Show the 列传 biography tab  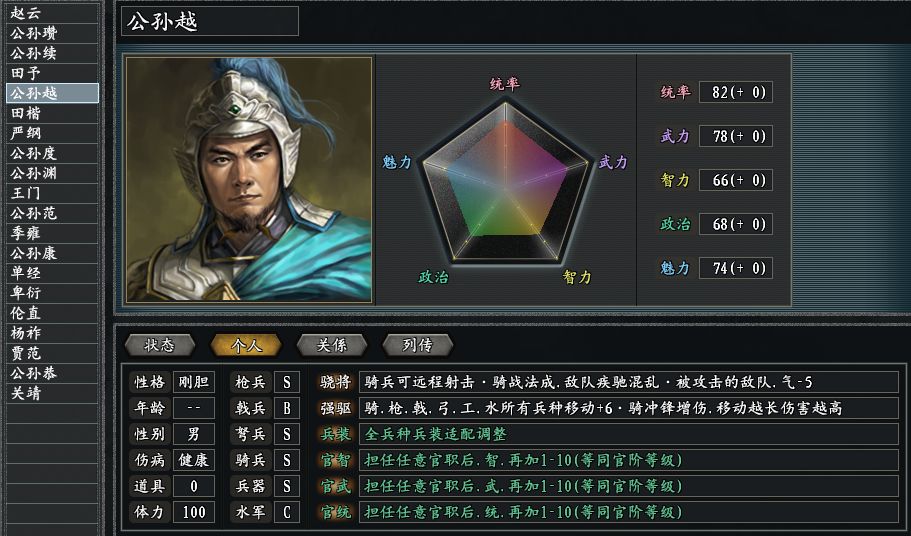[417, 345]
